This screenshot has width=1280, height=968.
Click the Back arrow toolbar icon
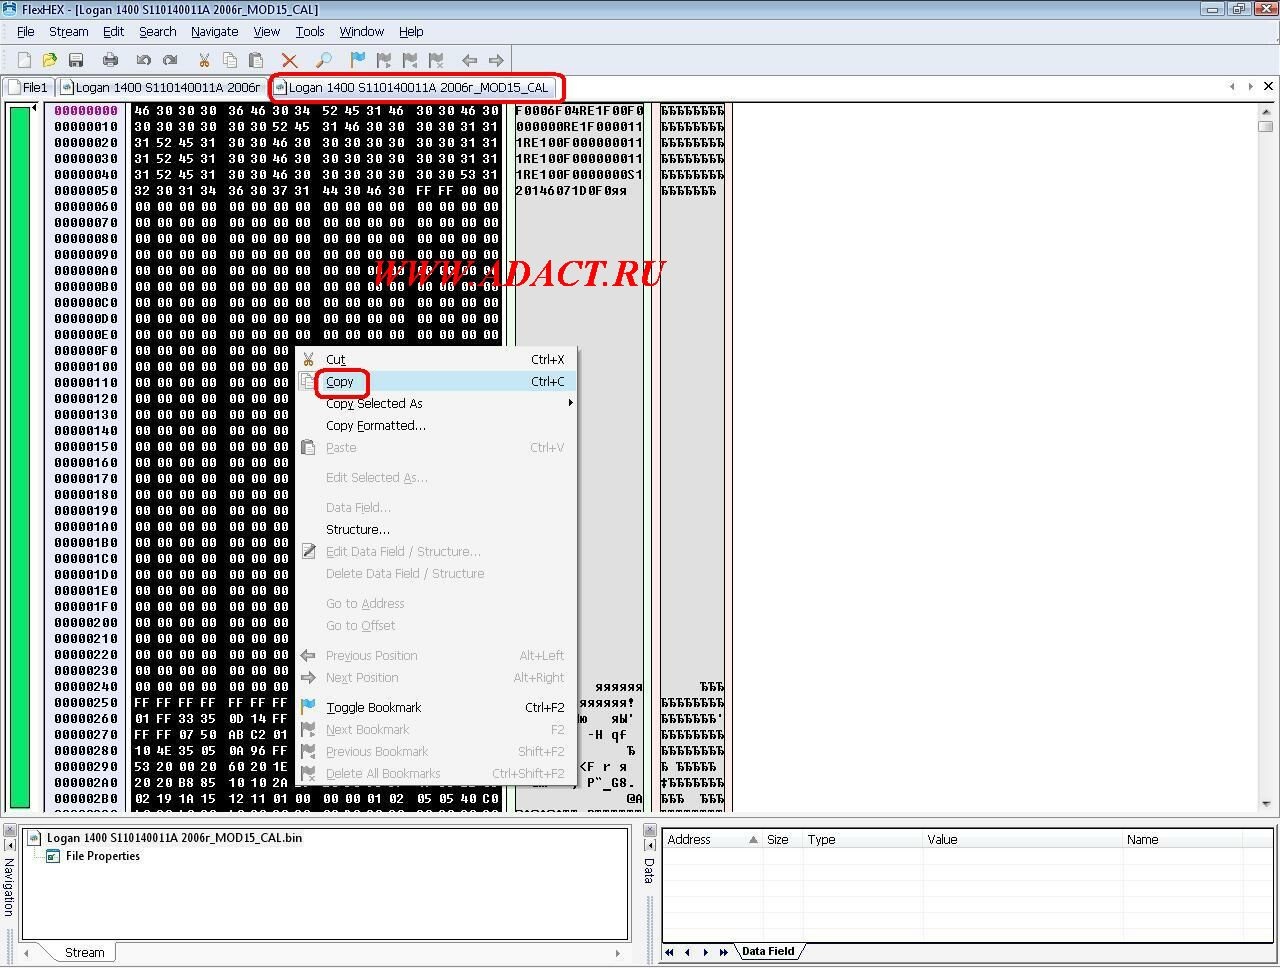[470, 60]
